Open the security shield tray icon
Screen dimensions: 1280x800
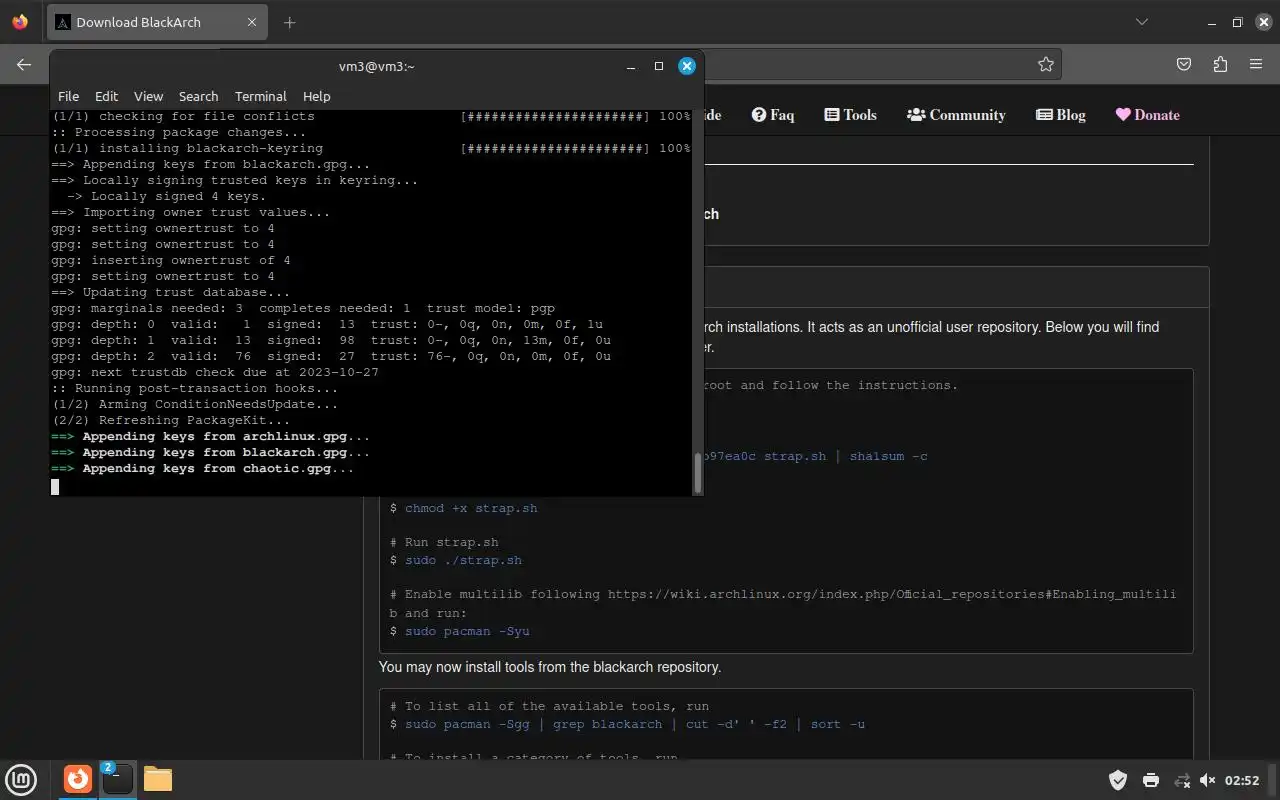click(x=1119, y=780)
